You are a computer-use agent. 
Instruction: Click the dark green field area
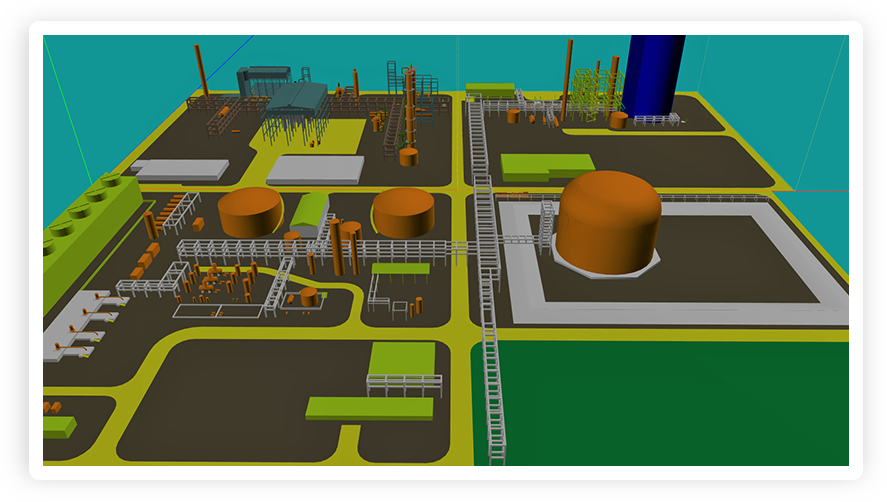coord(670,400)
